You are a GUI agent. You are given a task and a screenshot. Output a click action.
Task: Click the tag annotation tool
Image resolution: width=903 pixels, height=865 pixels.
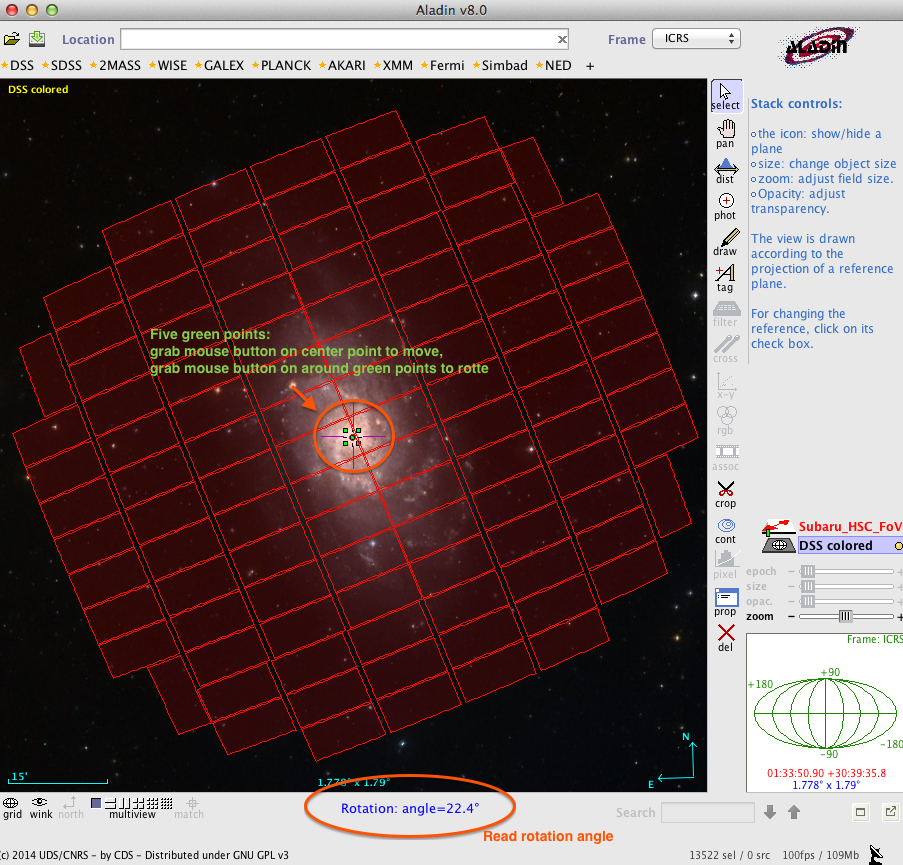[x=725, y=278]
